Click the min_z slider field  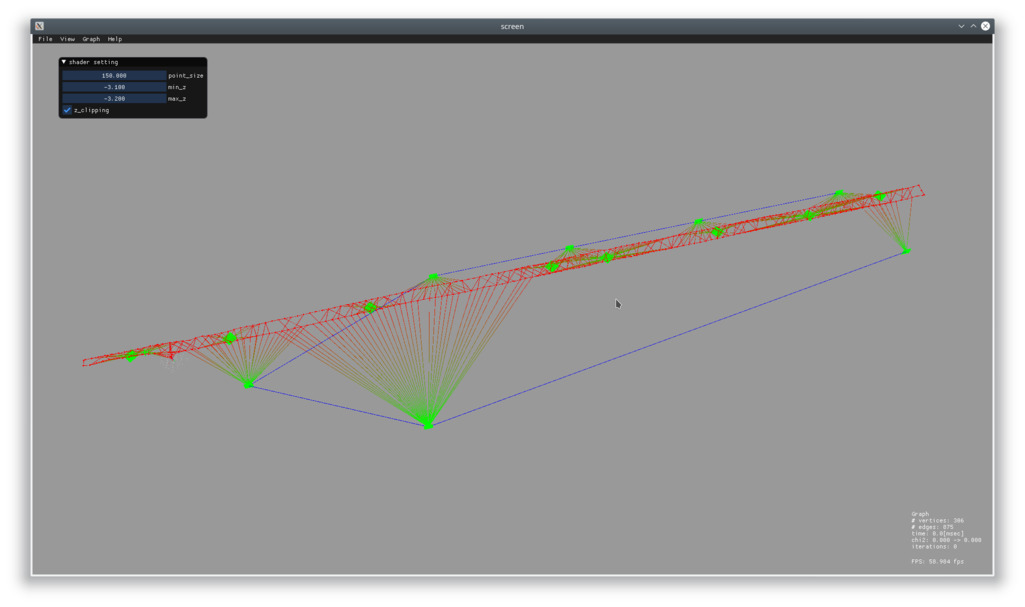click(x=114, y=87)
